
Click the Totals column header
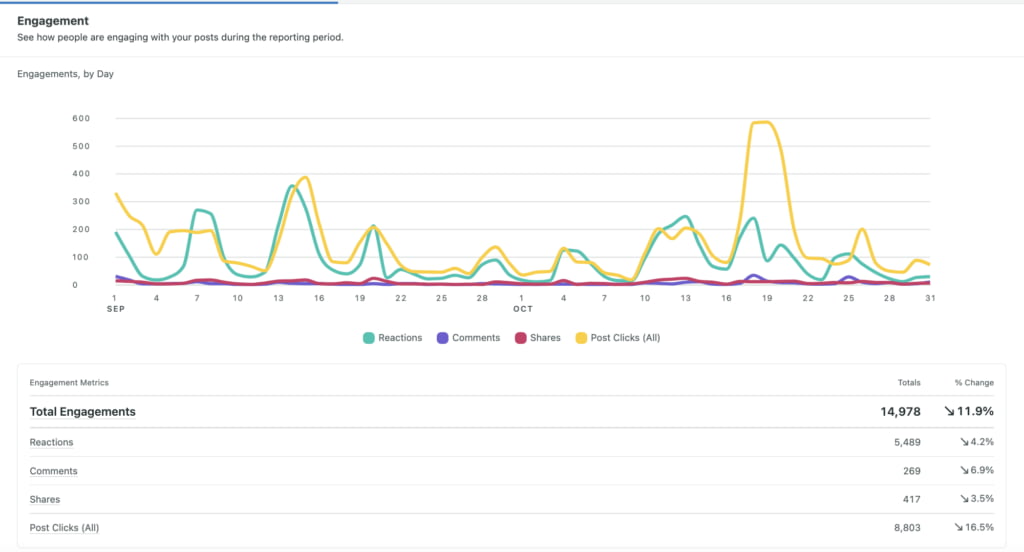coord(909,383)
